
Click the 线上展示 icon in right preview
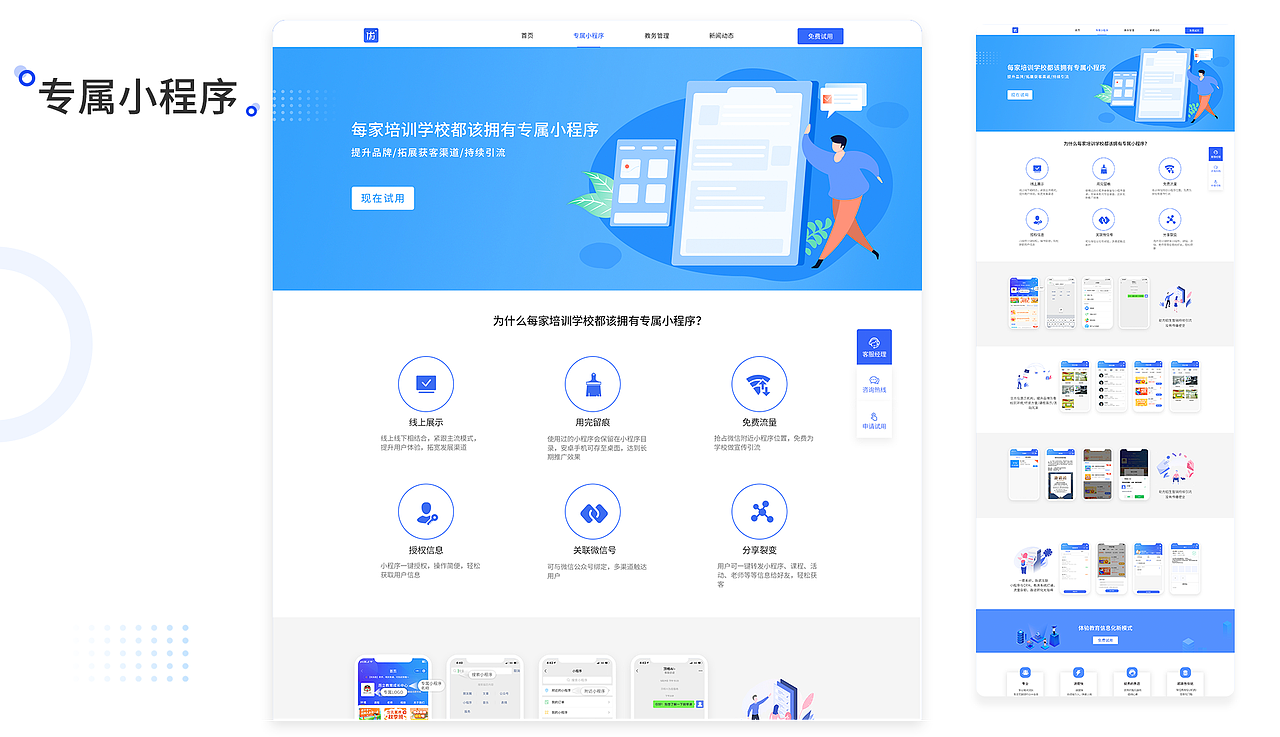pyautogui.click(x=1038, y=168)
